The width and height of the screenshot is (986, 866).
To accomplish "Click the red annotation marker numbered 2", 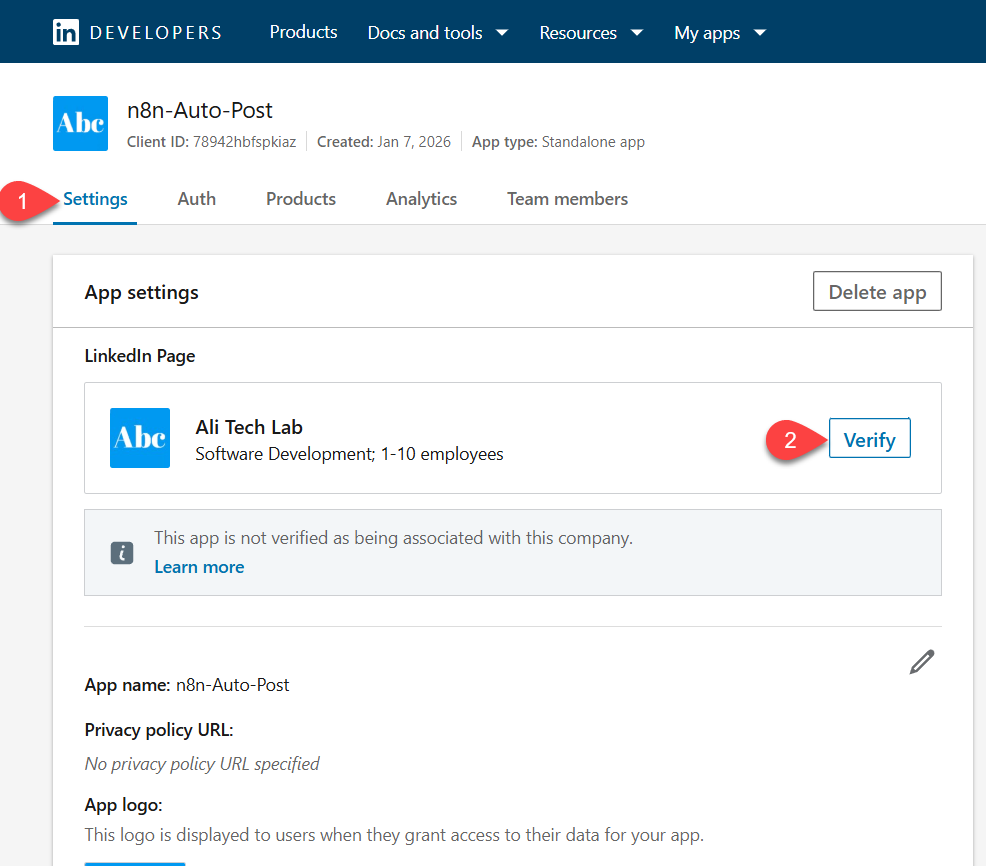I will tap(790, 440).
